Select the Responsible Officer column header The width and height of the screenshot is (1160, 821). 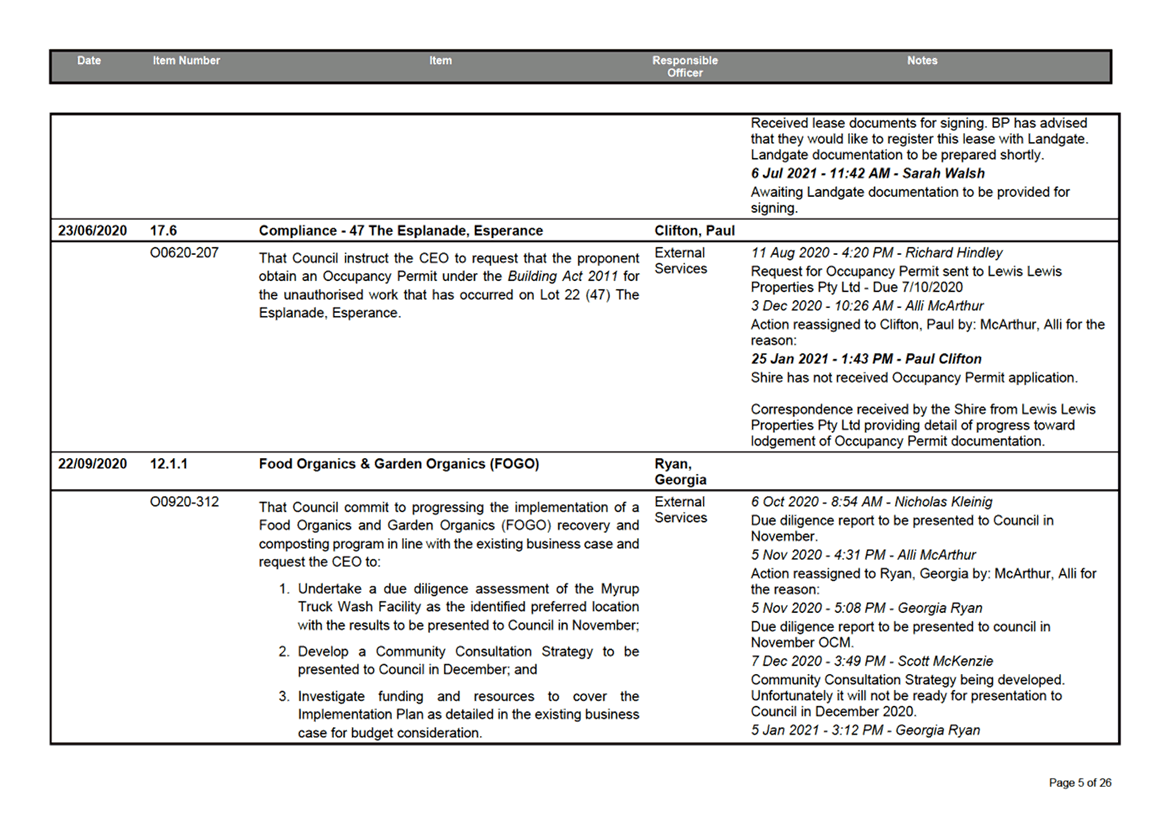coord(684,67)
